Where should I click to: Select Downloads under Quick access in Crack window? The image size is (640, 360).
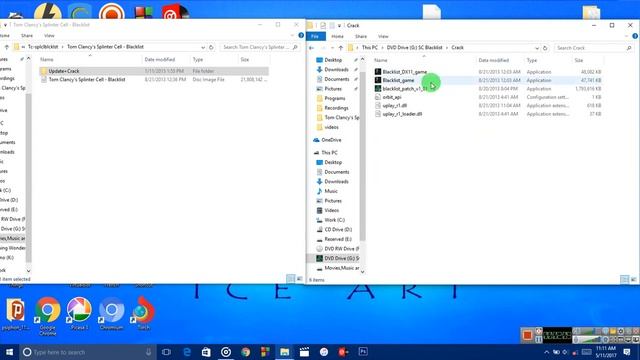coord(336,69)
